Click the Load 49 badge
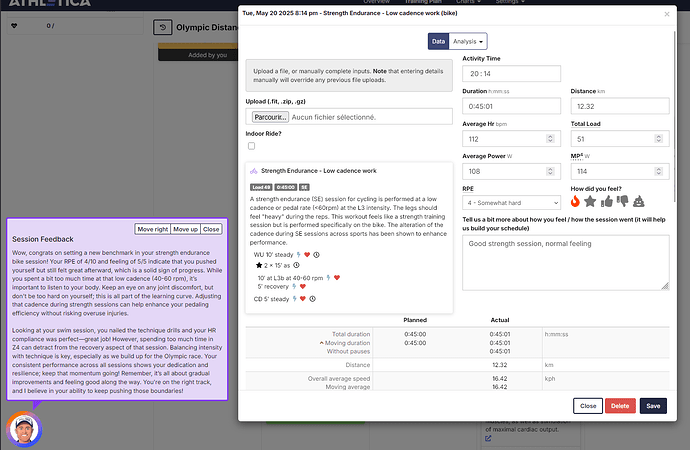This screenshot has height=450, width=690. click(261, 187)
